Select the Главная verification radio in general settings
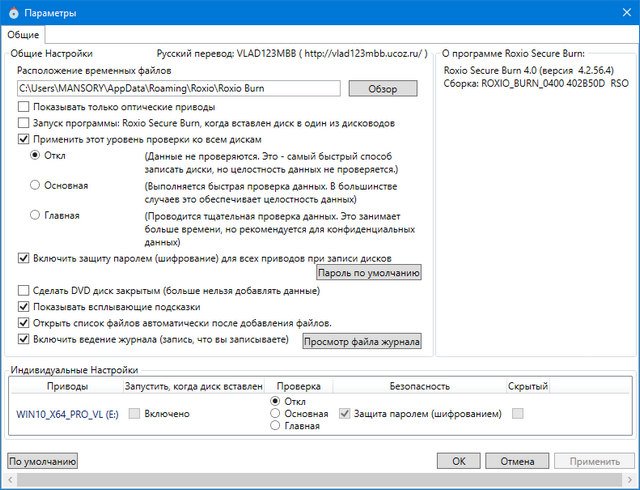 35,215
